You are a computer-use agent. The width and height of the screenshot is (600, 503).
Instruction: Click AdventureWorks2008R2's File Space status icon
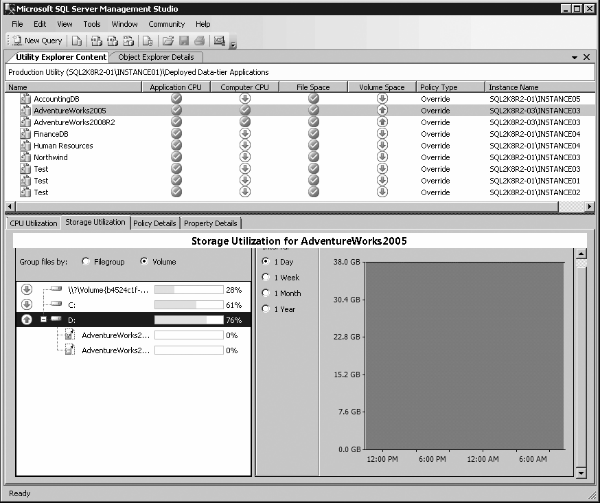click(313, 122)
